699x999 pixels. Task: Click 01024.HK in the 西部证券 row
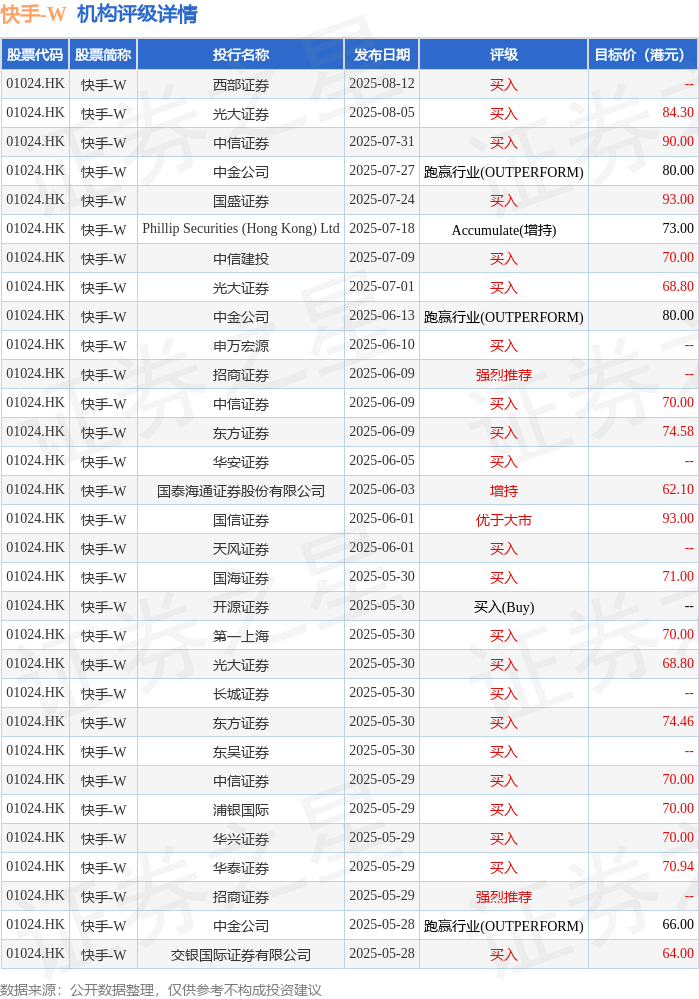(x=35, y=83)
